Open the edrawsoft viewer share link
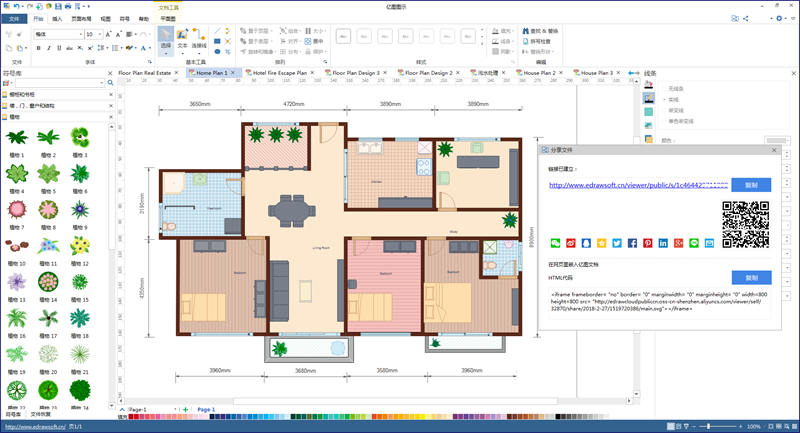 [x=638, y=185]
